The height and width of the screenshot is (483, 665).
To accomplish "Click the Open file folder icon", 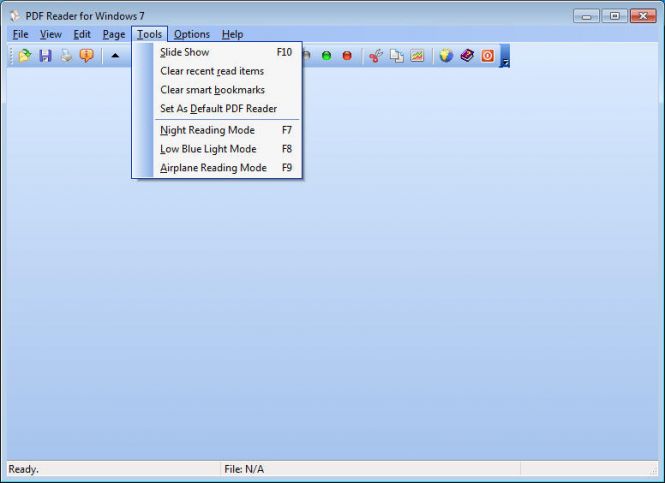I will pos(25,56).
